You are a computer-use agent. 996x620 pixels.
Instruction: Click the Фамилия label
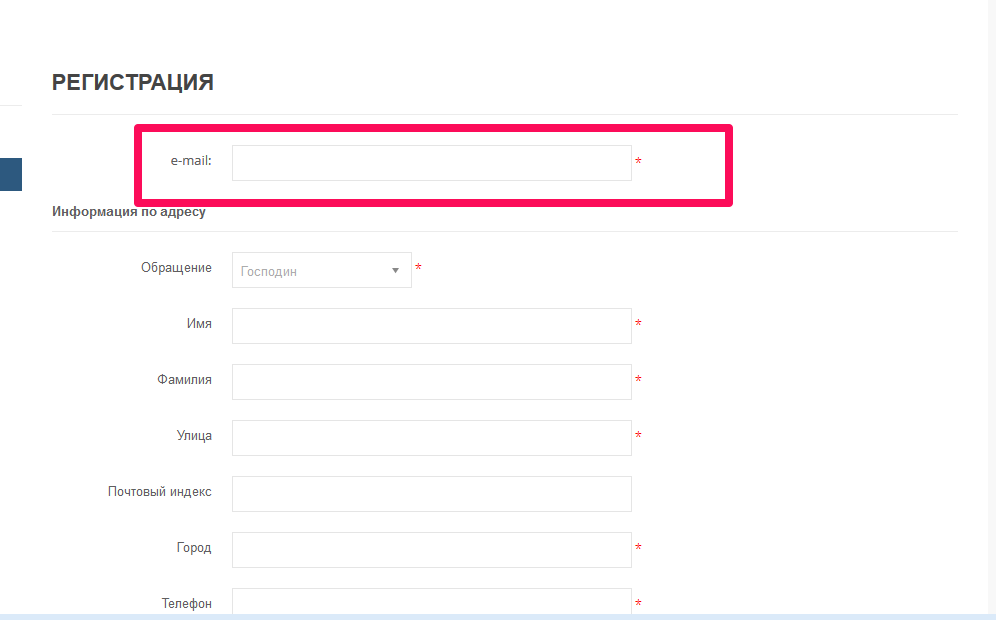click(x=185, y=380)
